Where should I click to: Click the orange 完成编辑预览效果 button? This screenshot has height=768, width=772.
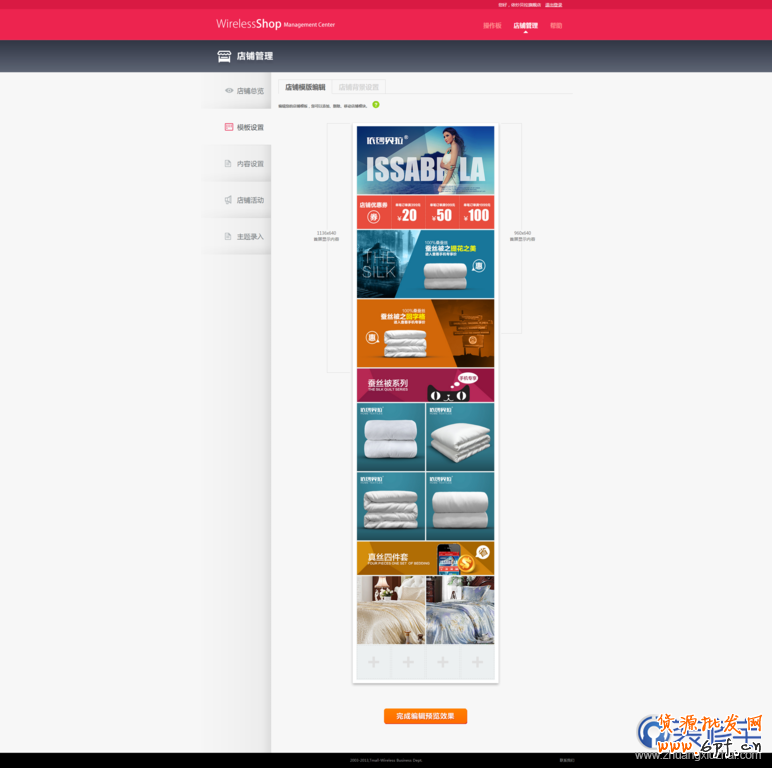425,716
